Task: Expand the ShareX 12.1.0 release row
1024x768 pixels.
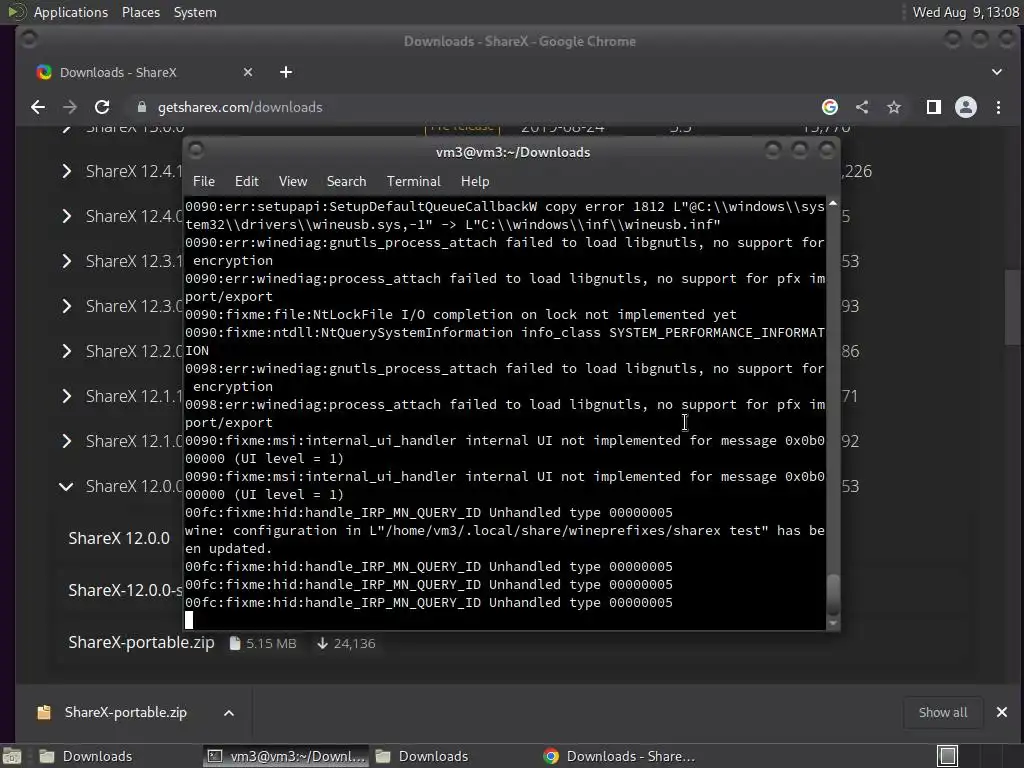Action: point(67,441)
